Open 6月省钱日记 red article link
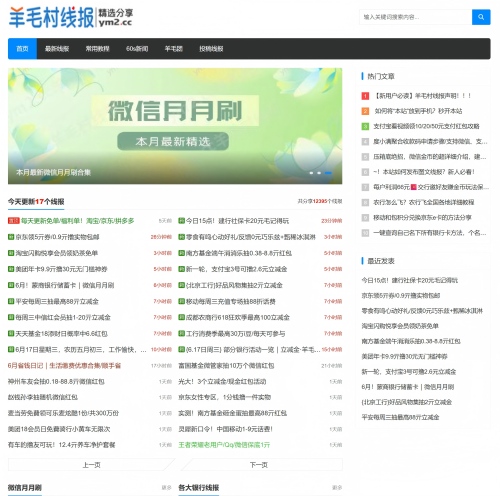The width and height of the screenshot is (500, 496). point(64,366)
